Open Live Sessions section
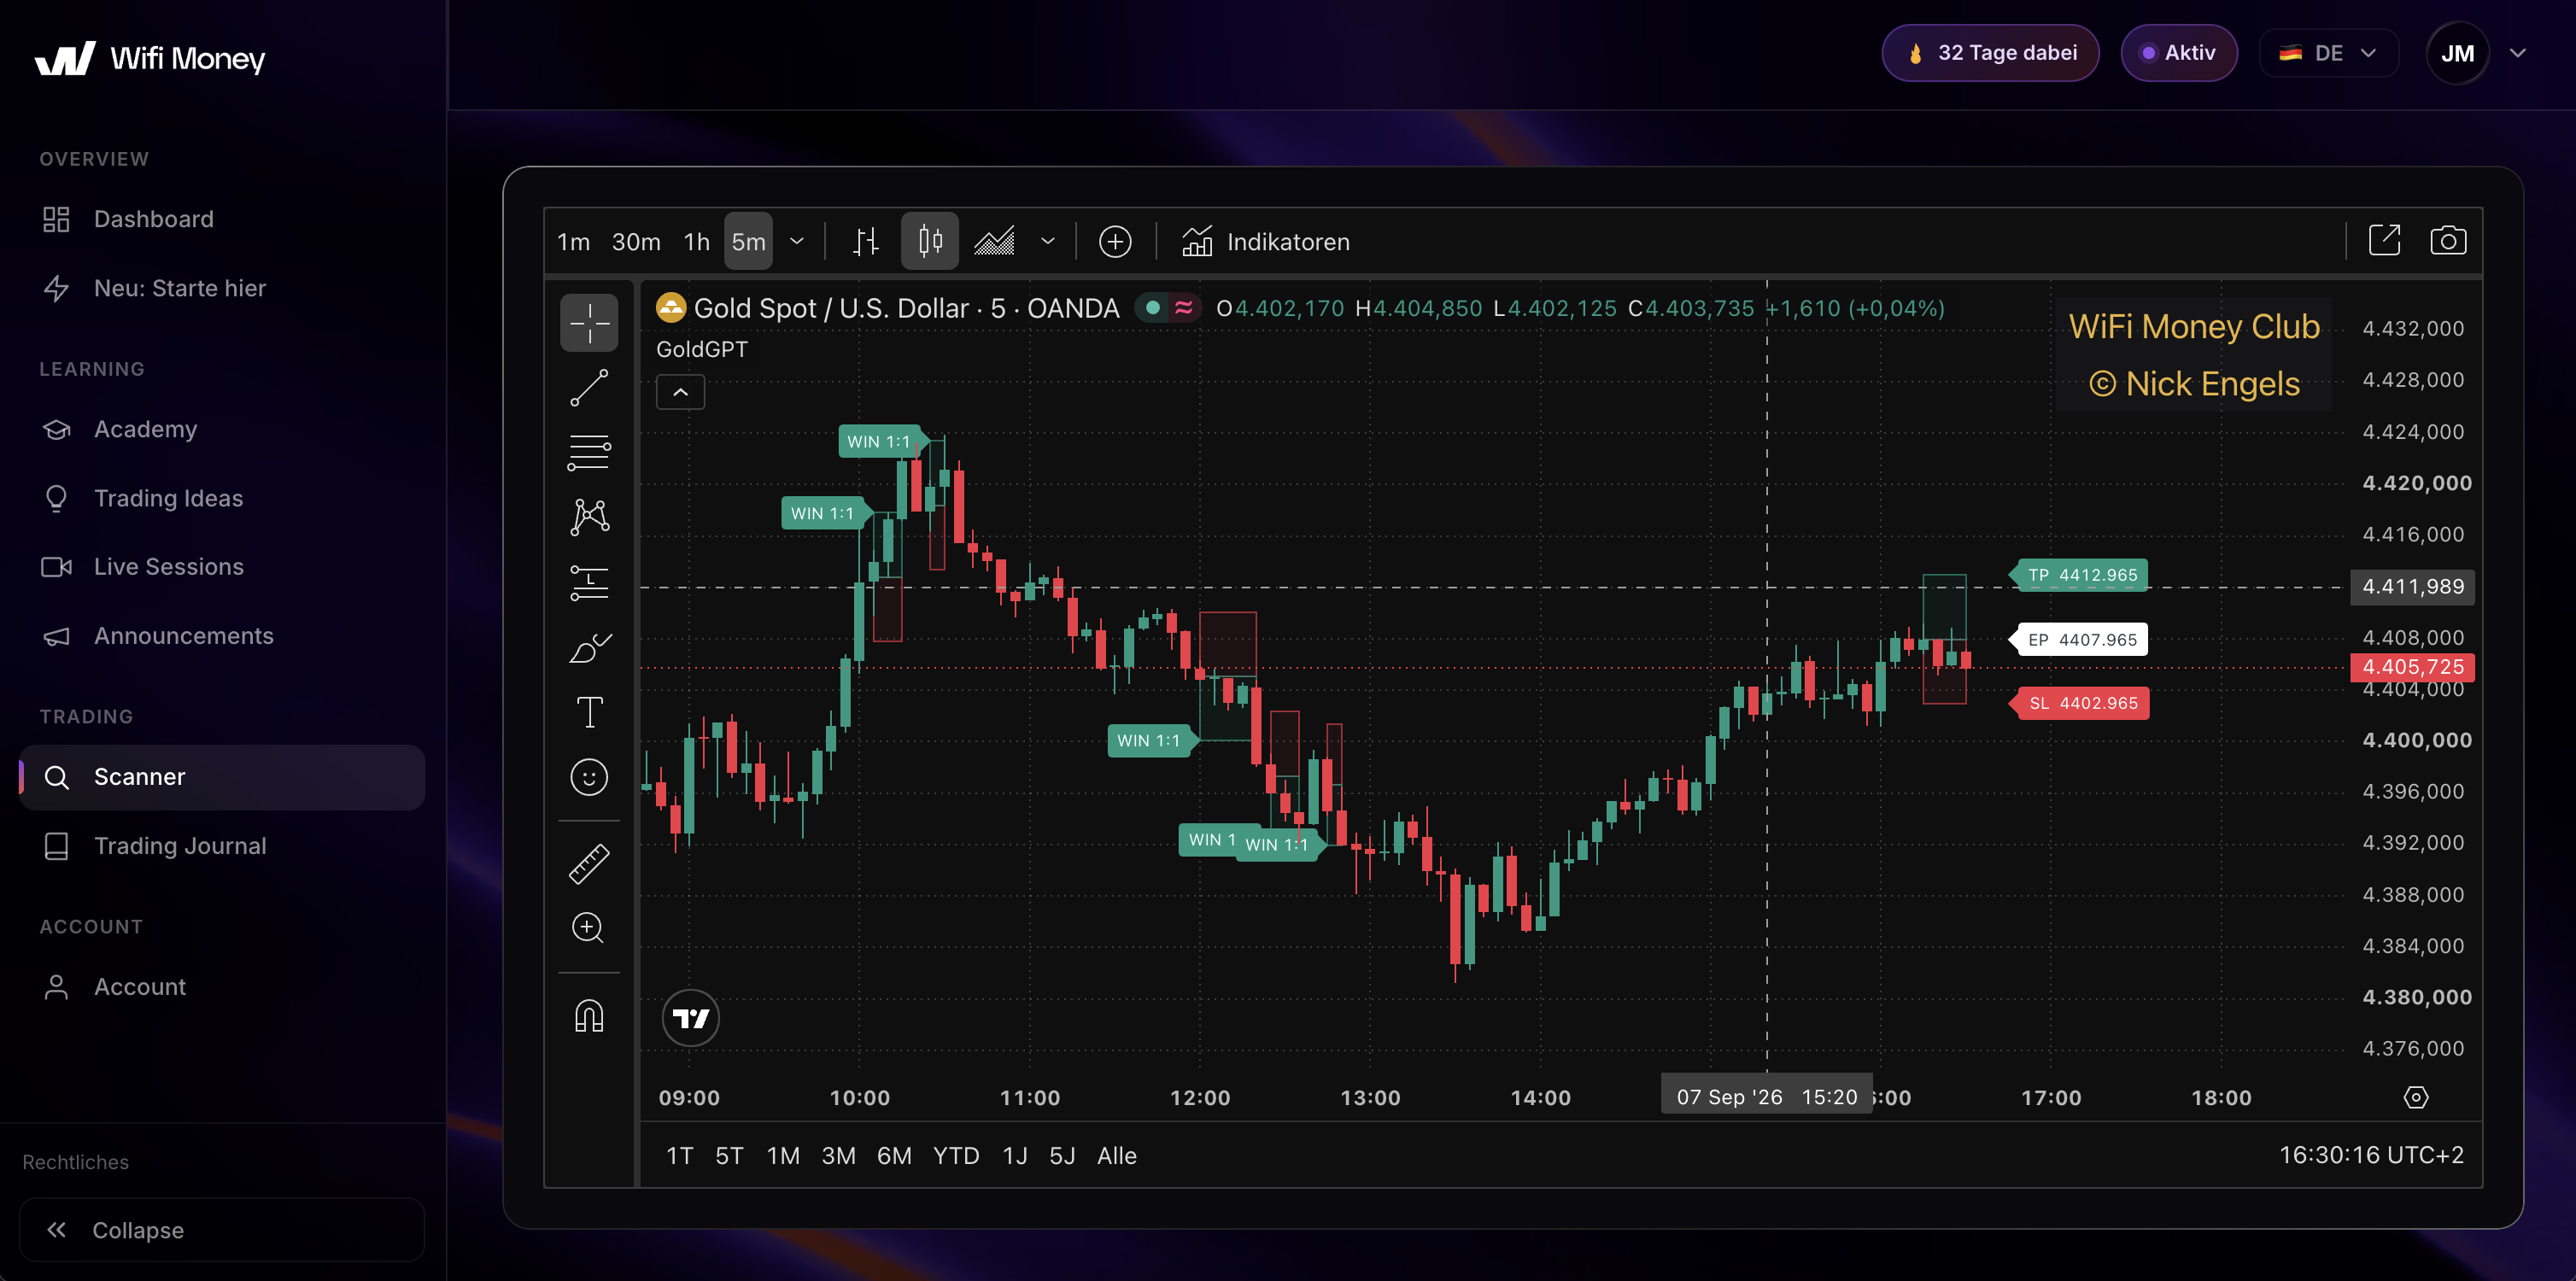 click(x=222, y=567)
